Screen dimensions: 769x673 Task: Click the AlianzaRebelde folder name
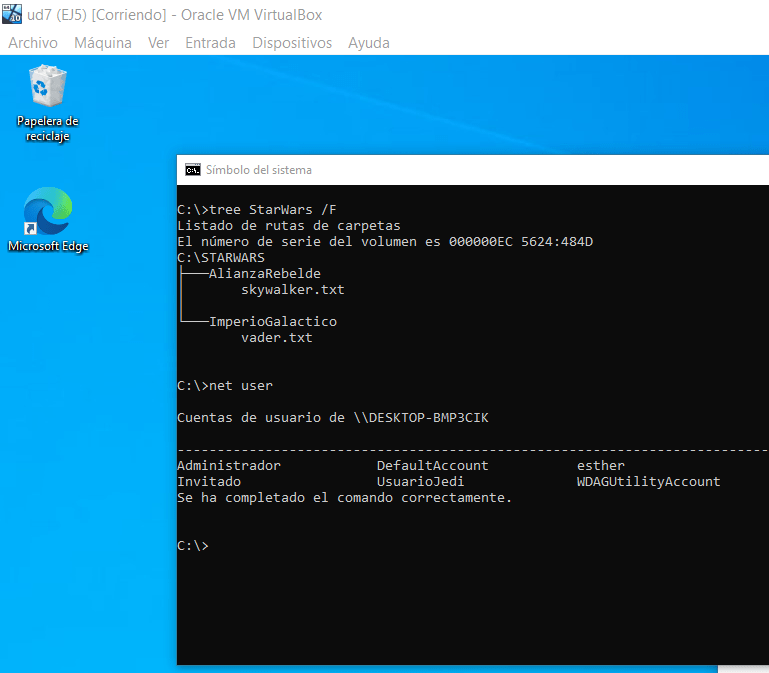(x=264, y=274)
